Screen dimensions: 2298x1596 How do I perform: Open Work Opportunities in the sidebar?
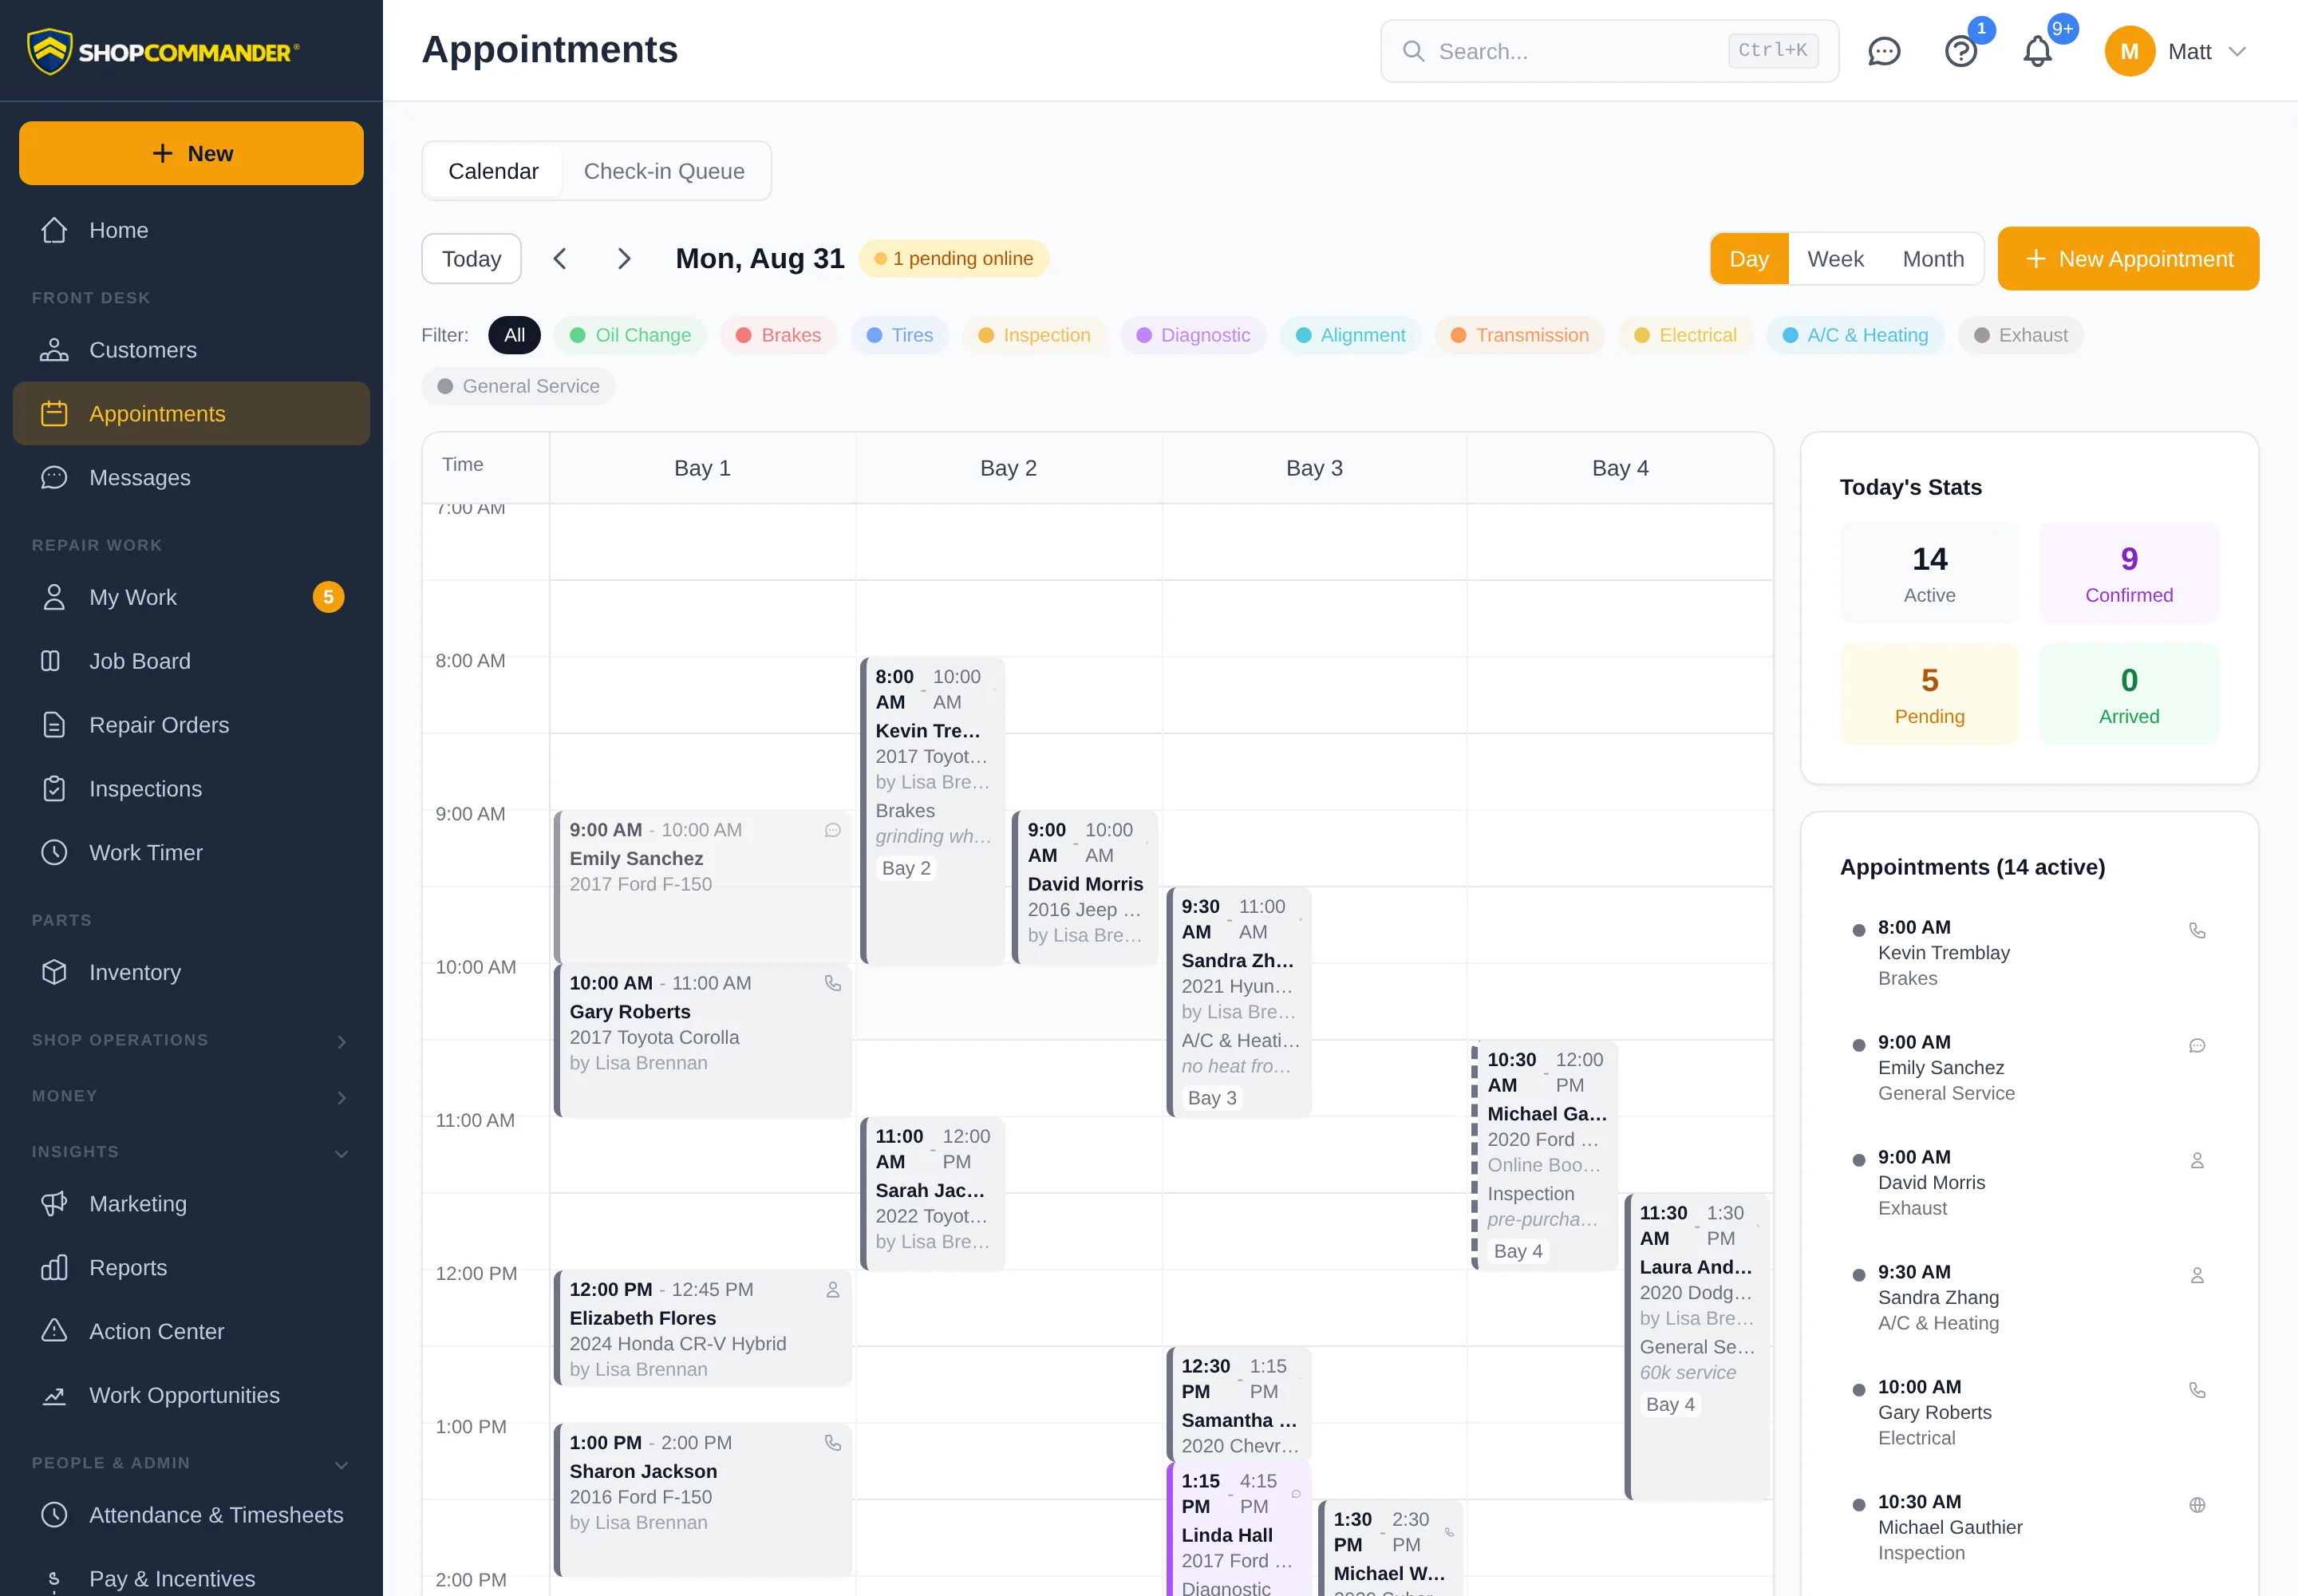coord(191,1396)
